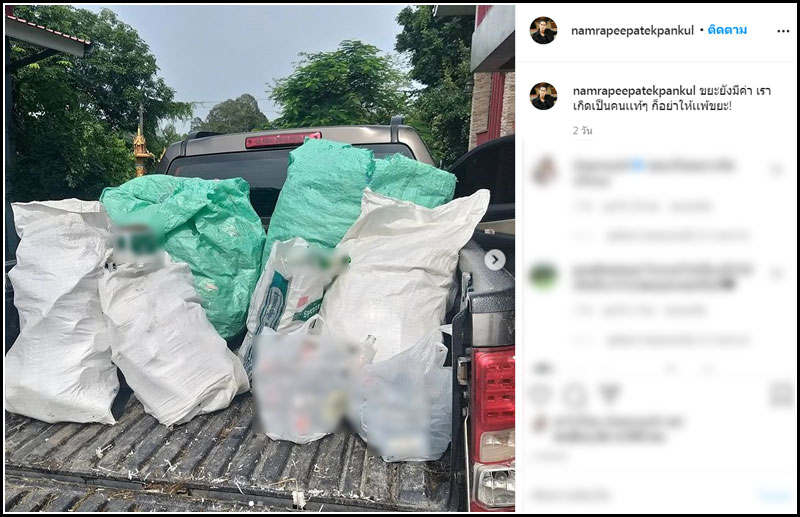Open first commenter's profile avatar
The width and height of the screenshot is (800, 517).
543,170
